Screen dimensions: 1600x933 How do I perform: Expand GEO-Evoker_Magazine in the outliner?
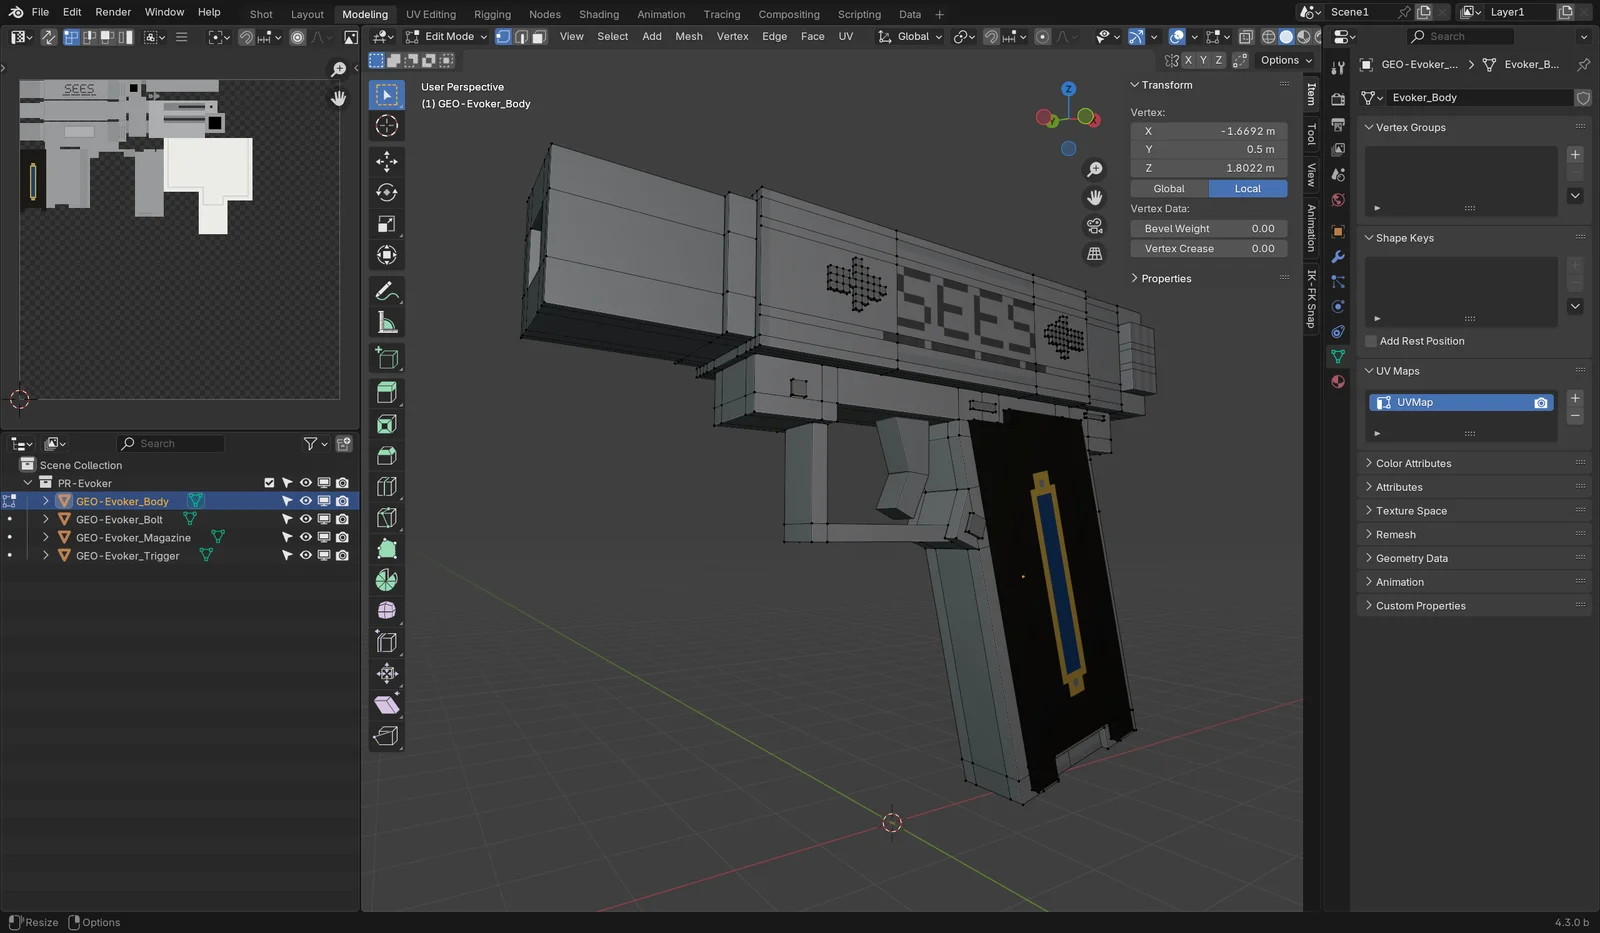click(x=46, y=537)
